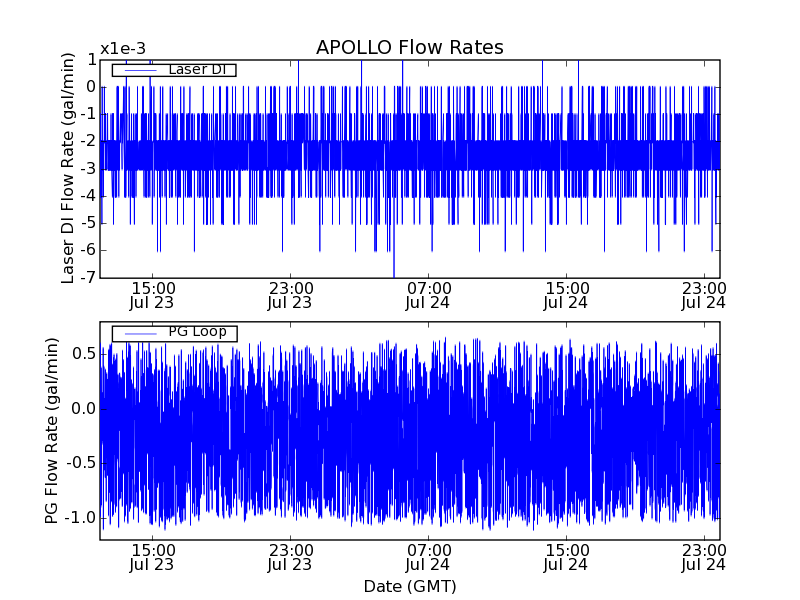This screenshot has height=600, width=800.
Task: Click the top plot's '15:00 Jul 24' tick label
Action: click(x=566, y=296)
